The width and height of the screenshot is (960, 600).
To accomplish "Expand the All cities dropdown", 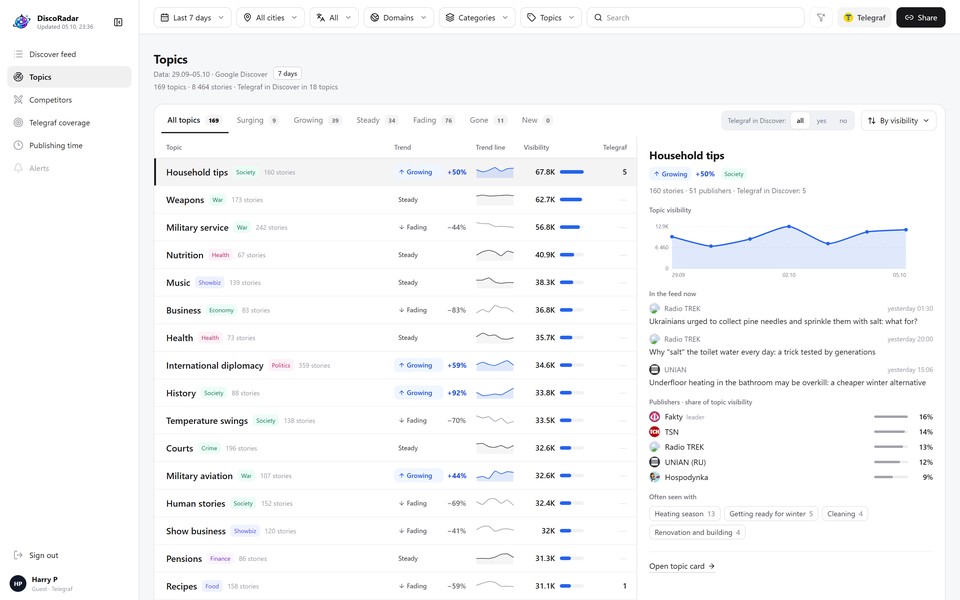I will pyautogui.click(x=270, y=18).
